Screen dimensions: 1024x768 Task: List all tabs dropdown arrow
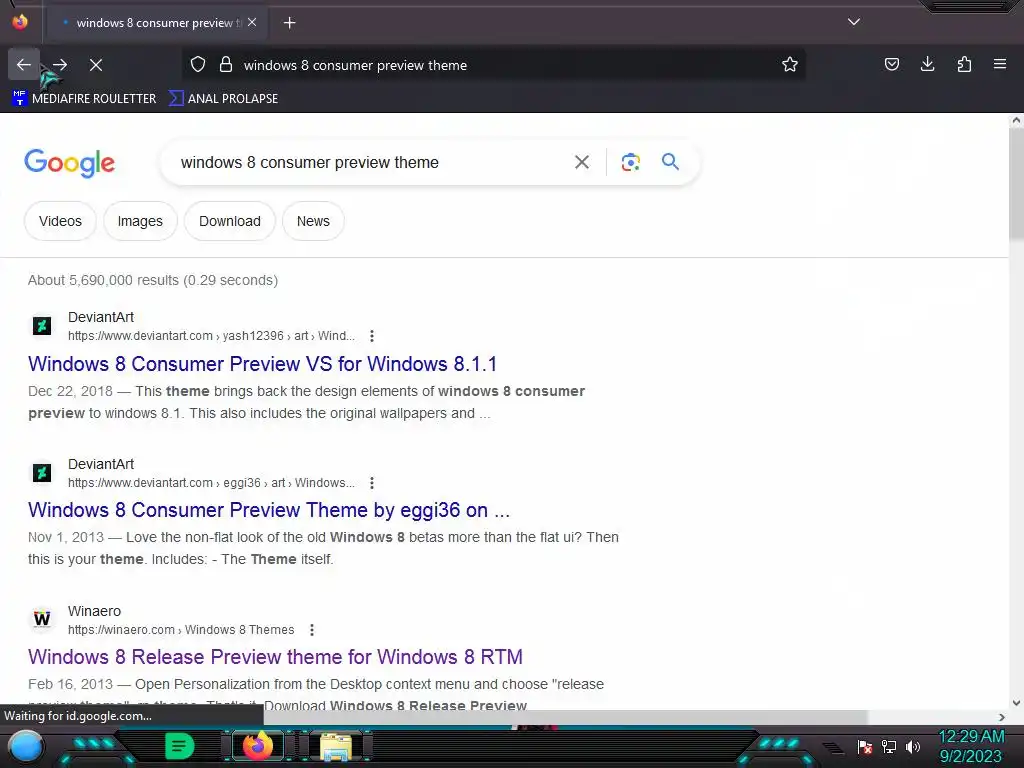[854, 22]
